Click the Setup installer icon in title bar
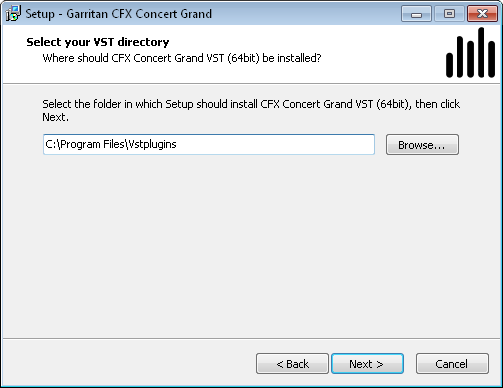The height and width of the screenshot is (388, 503). tap(13, 13)
